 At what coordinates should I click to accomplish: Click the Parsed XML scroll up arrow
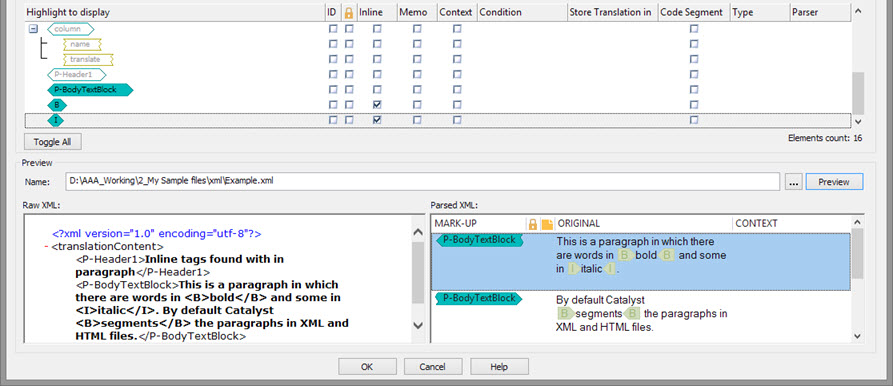[858, 223]
